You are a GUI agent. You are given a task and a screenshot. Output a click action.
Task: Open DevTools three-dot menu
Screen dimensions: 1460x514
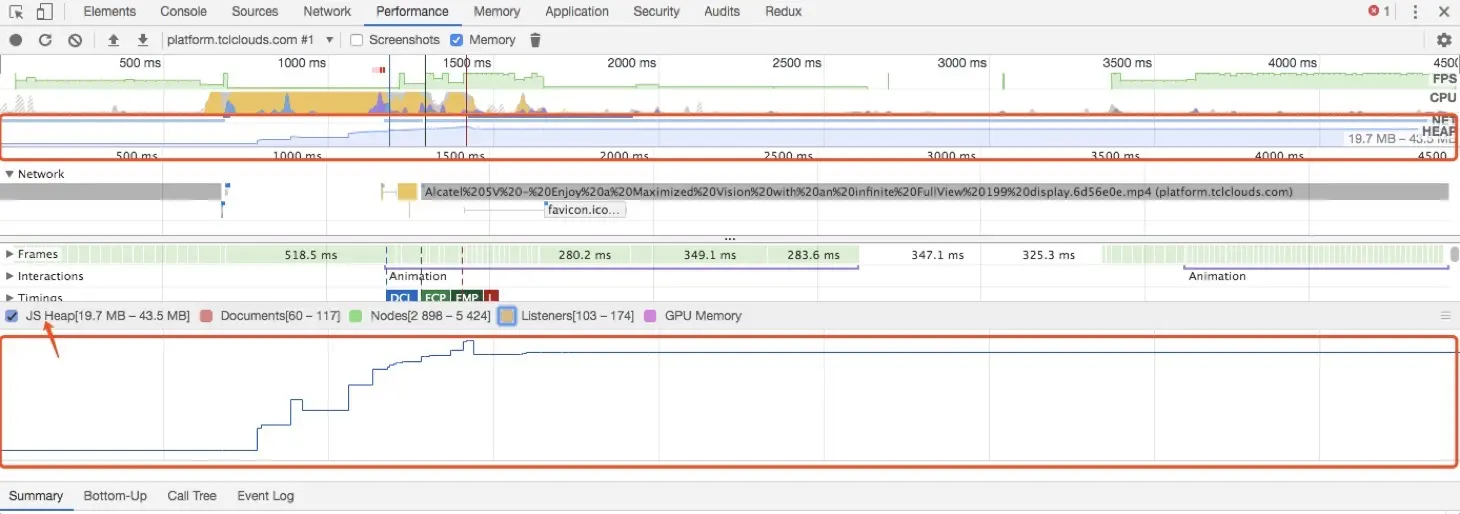[x=1415, y=12]
